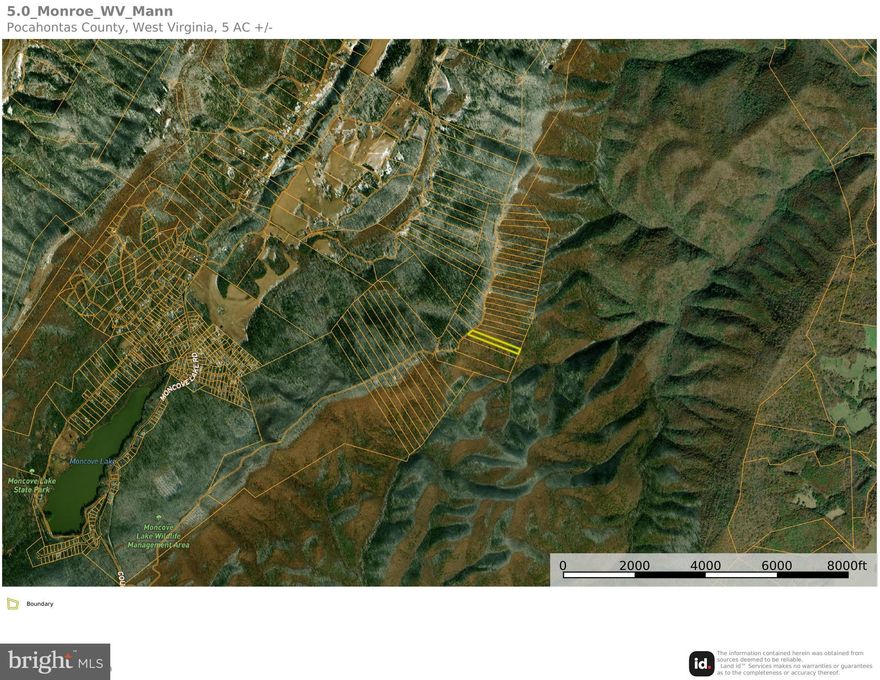Click the 2000 mark on scale bar
This screenshot has width=880, height=680.
[634, 566]
